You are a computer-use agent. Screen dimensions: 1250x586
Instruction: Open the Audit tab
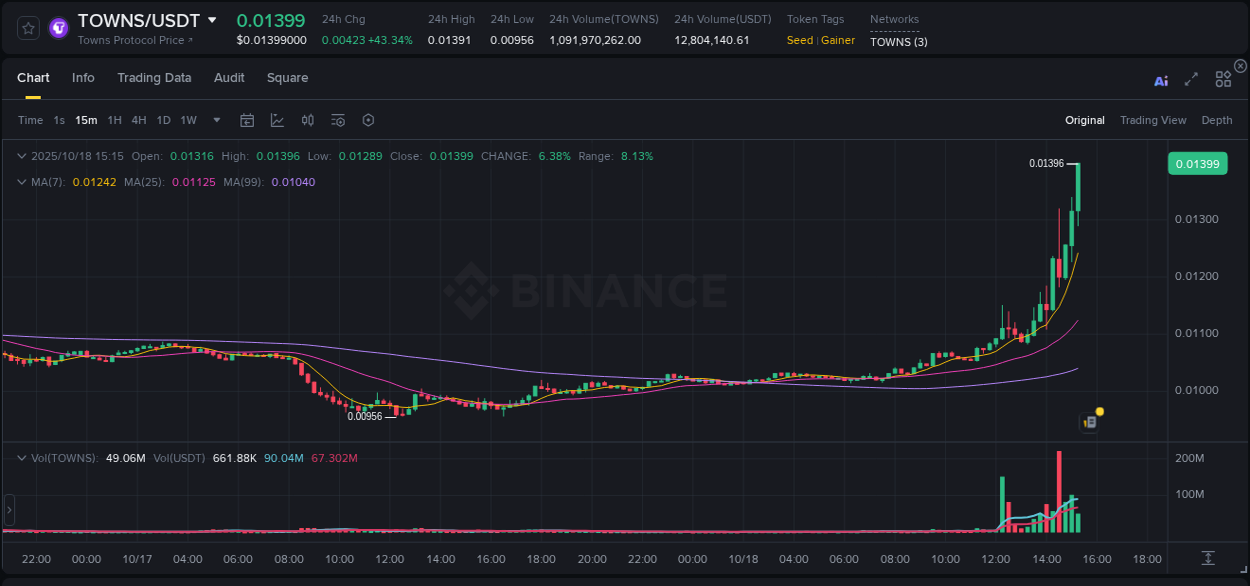pos(229,77)
